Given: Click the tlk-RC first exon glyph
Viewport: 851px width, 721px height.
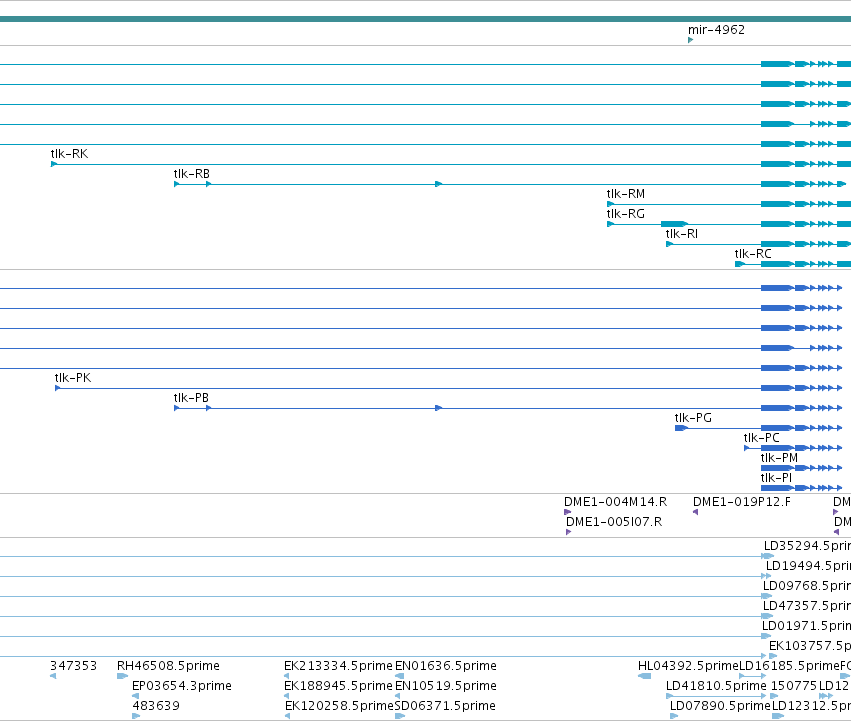Looking at the screenshot, I should coord(740,264).
